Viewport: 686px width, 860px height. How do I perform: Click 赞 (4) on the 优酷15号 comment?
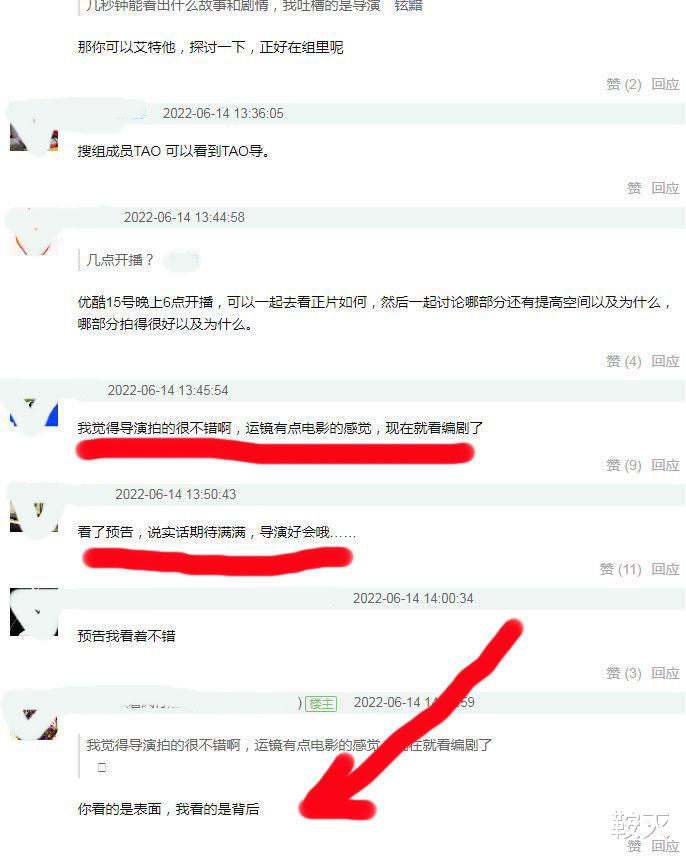click(x=623, y=361)
